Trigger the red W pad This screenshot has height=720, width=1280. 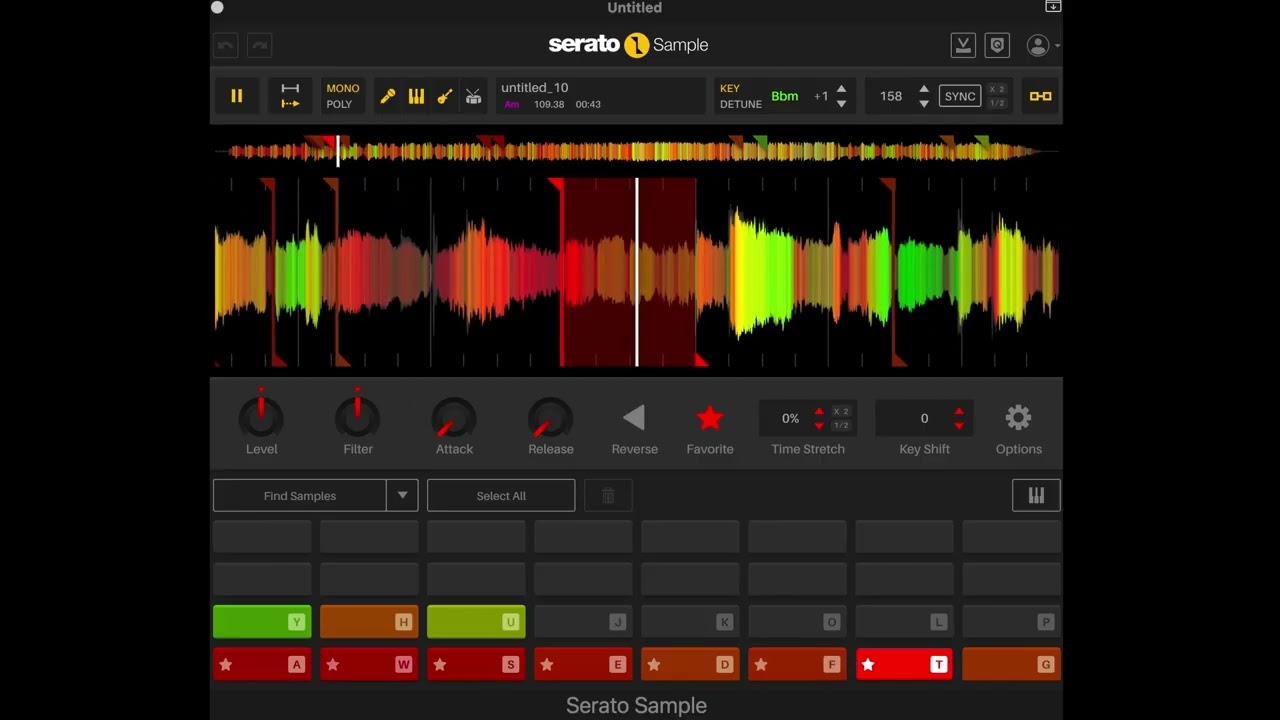point(369,664)
